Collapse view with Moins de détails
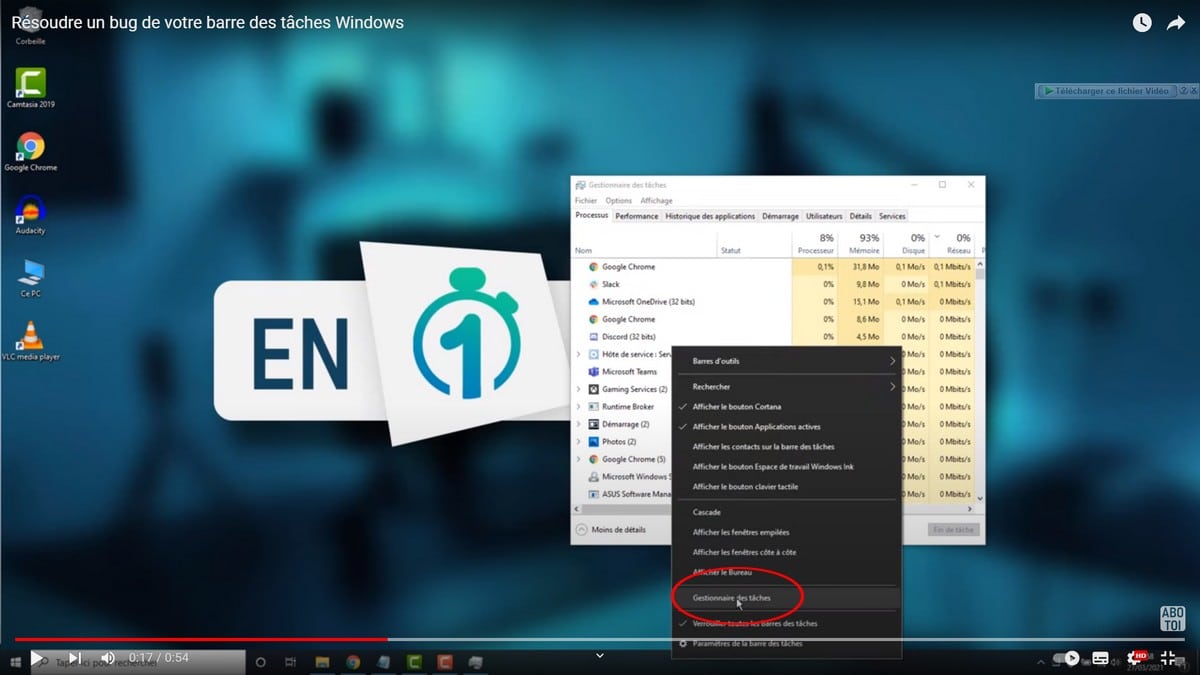This screenshot has height=675, width=1200. (x=611, y=529)
